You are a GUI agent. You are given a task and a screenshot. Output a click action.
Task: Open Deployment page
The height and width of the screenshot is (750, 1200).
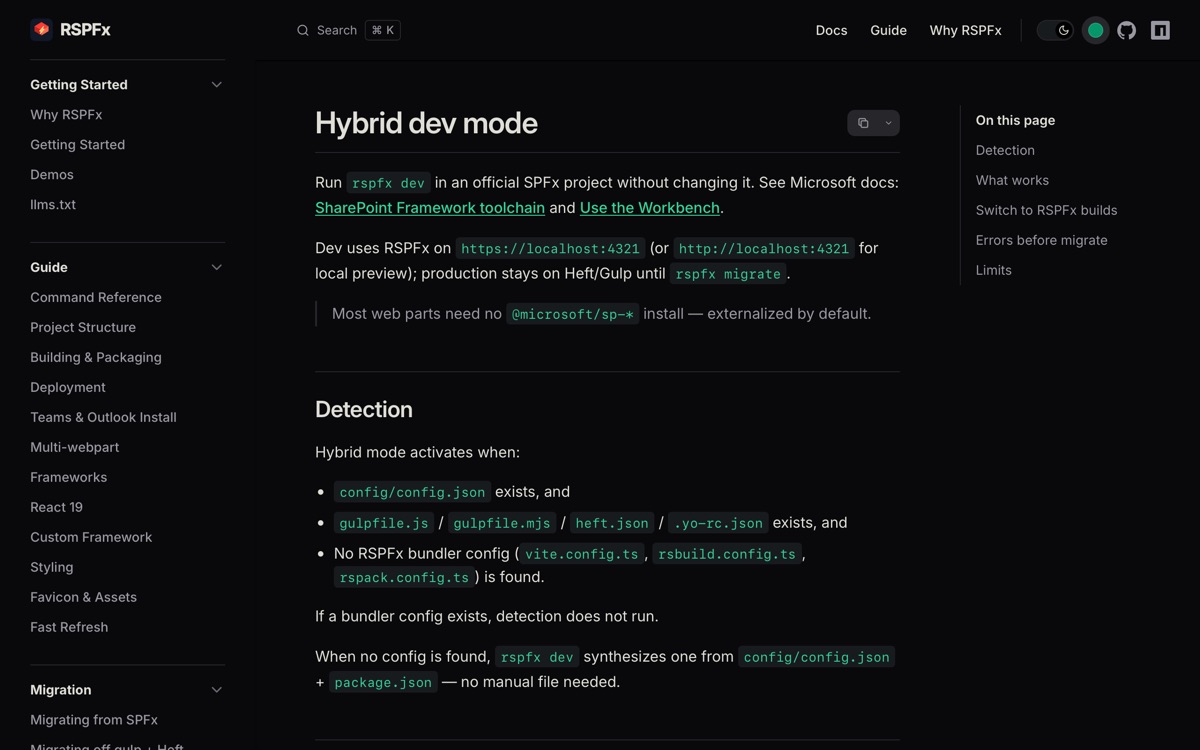[x=68, y=387]
